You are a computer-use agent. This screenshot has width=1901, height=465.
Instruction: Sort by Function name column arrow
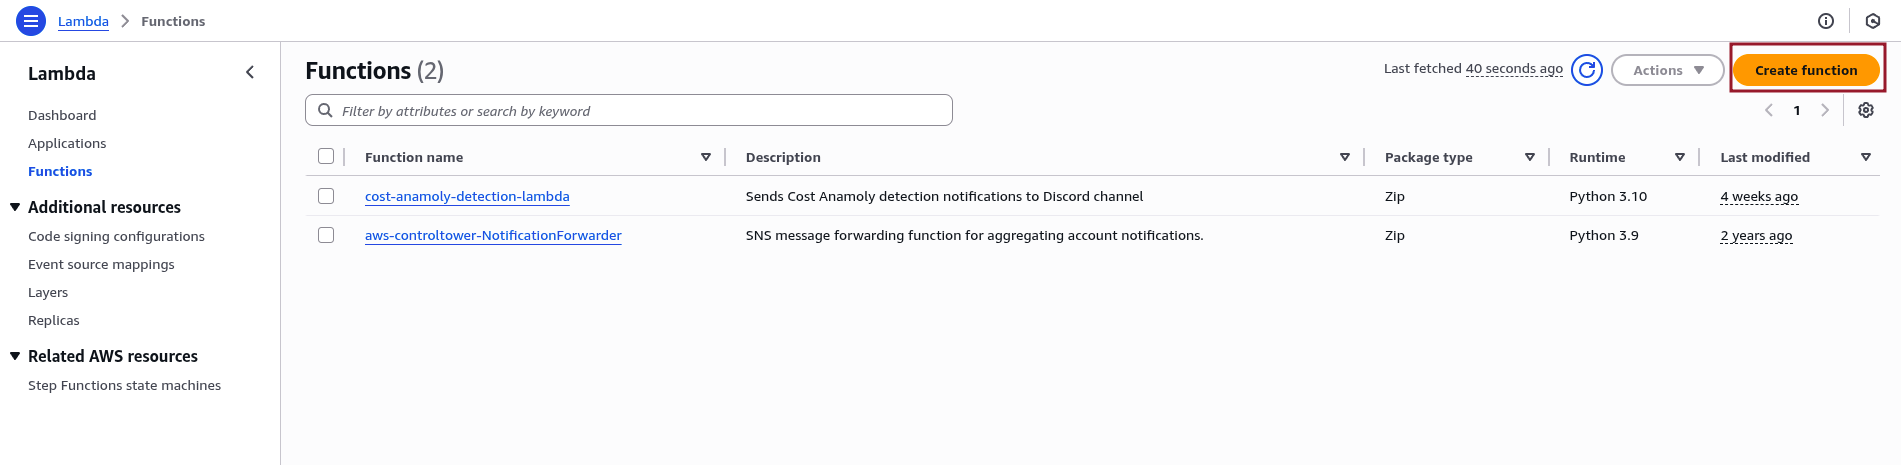point(706,157)
